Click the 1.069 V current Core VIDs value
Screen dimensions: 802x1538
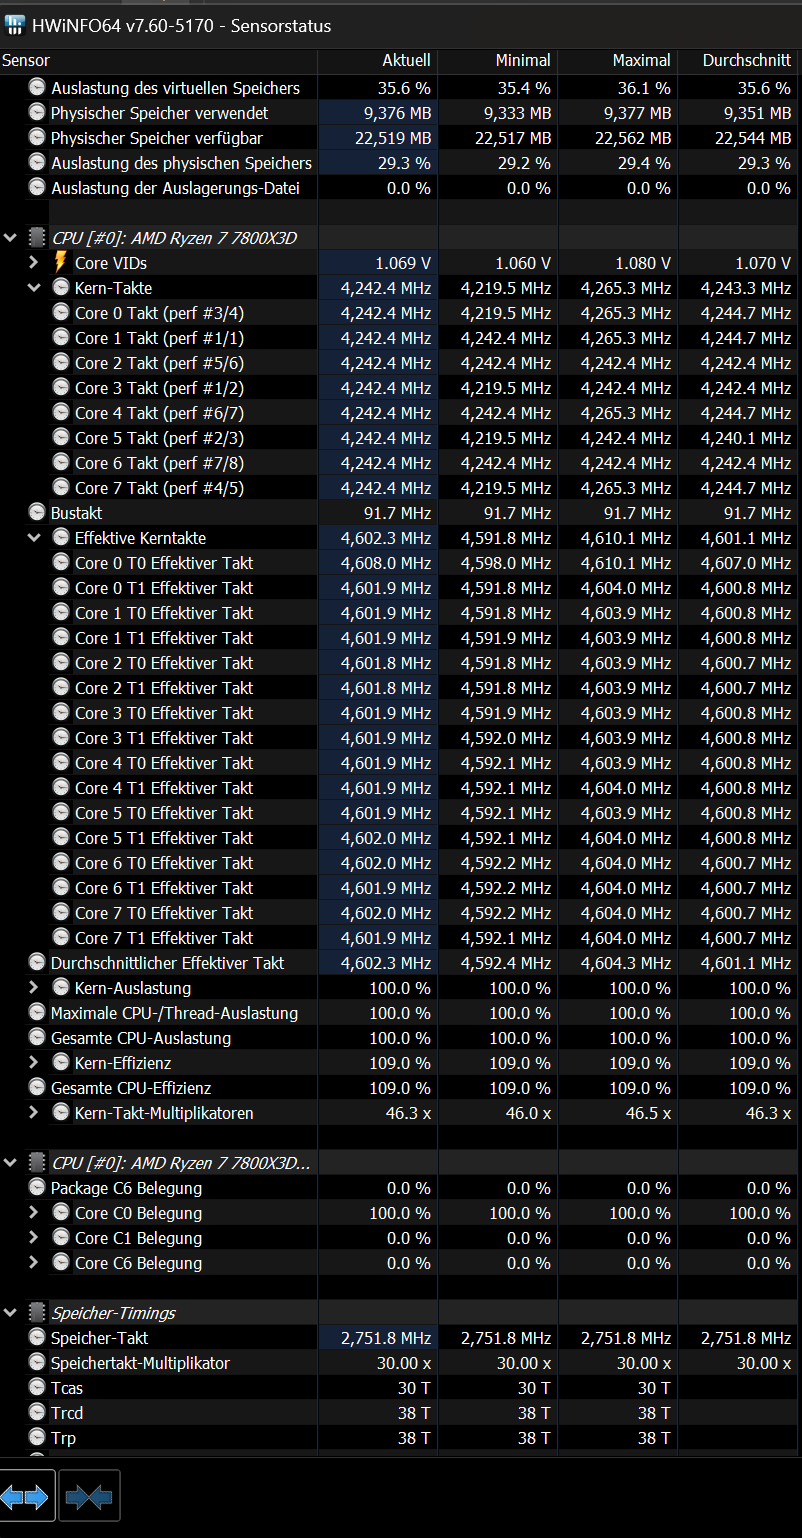coord(403,263)
